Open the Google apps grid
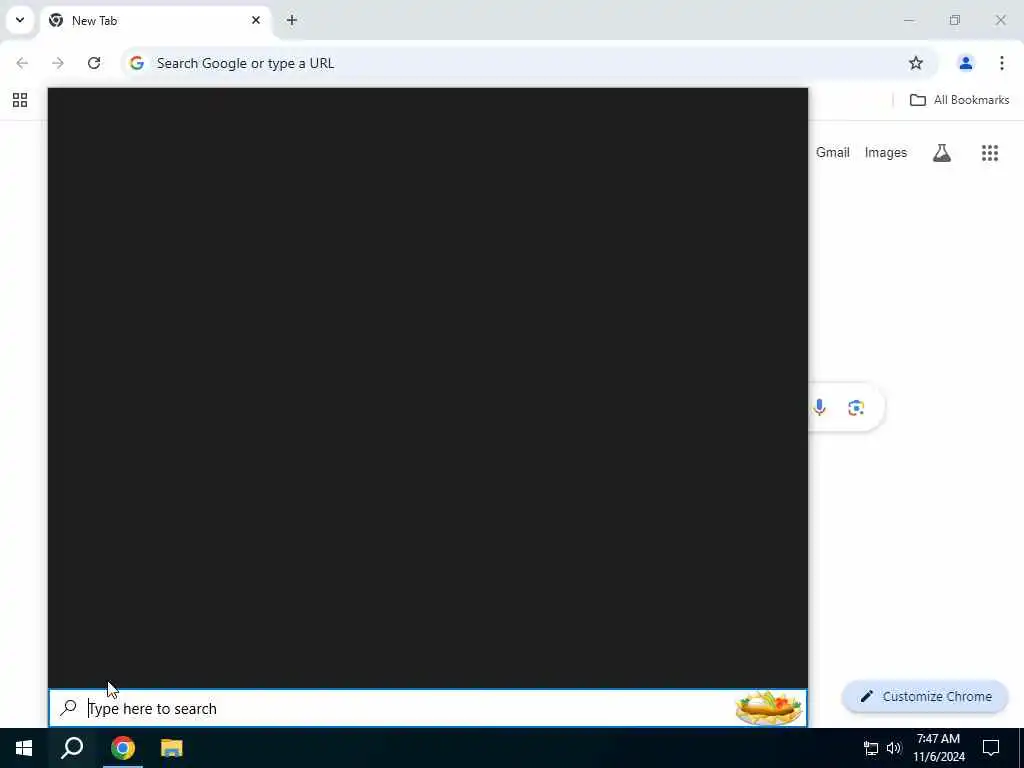1024x768 pixels. click(990, 153)
